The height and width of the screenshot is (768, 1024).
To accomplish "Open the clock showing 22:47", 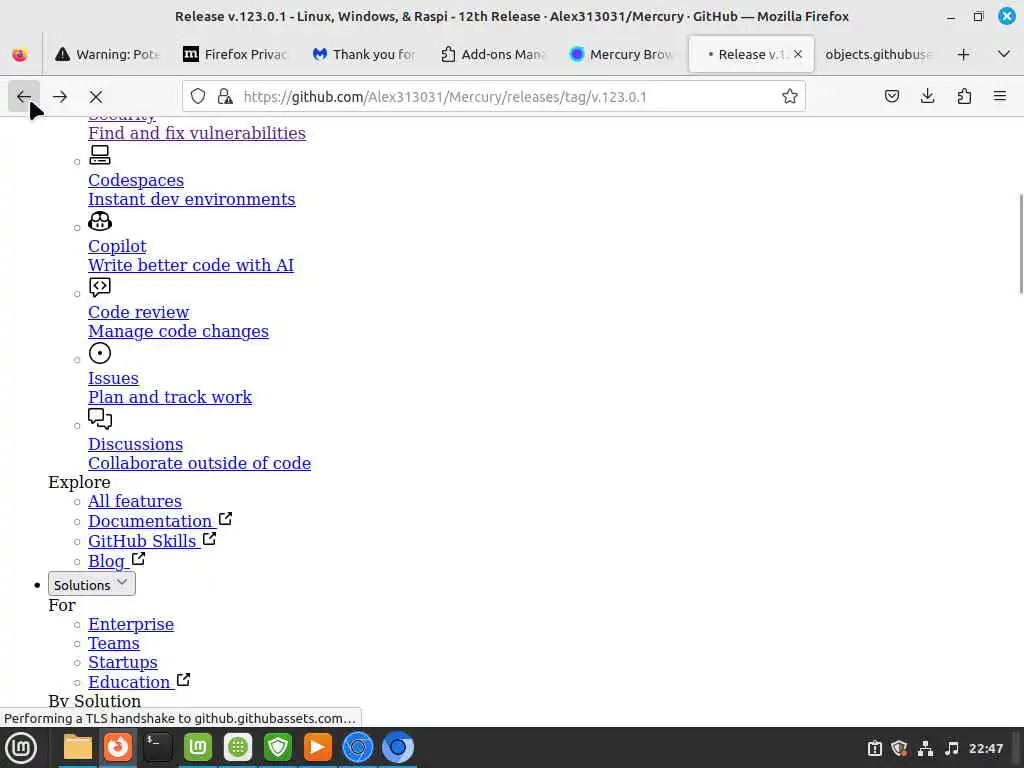I will (985, 748).
